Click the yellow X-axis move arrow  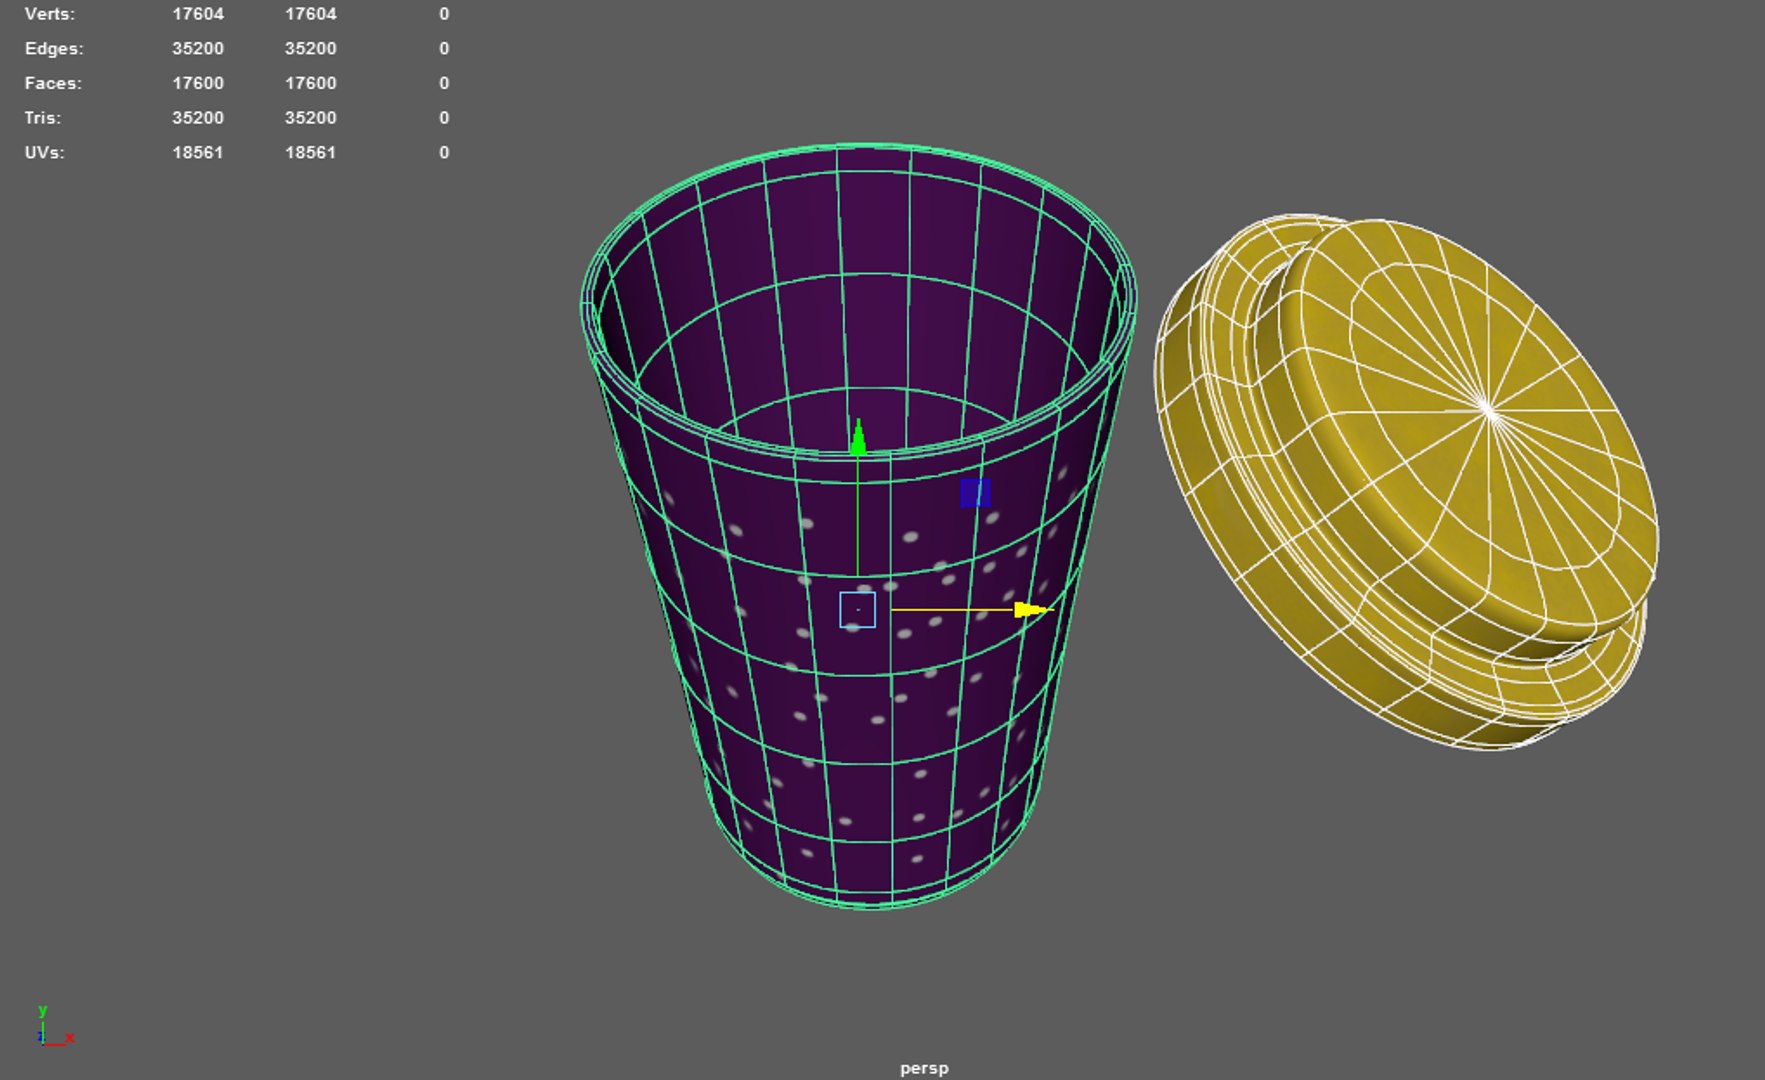coord(1032,609)
